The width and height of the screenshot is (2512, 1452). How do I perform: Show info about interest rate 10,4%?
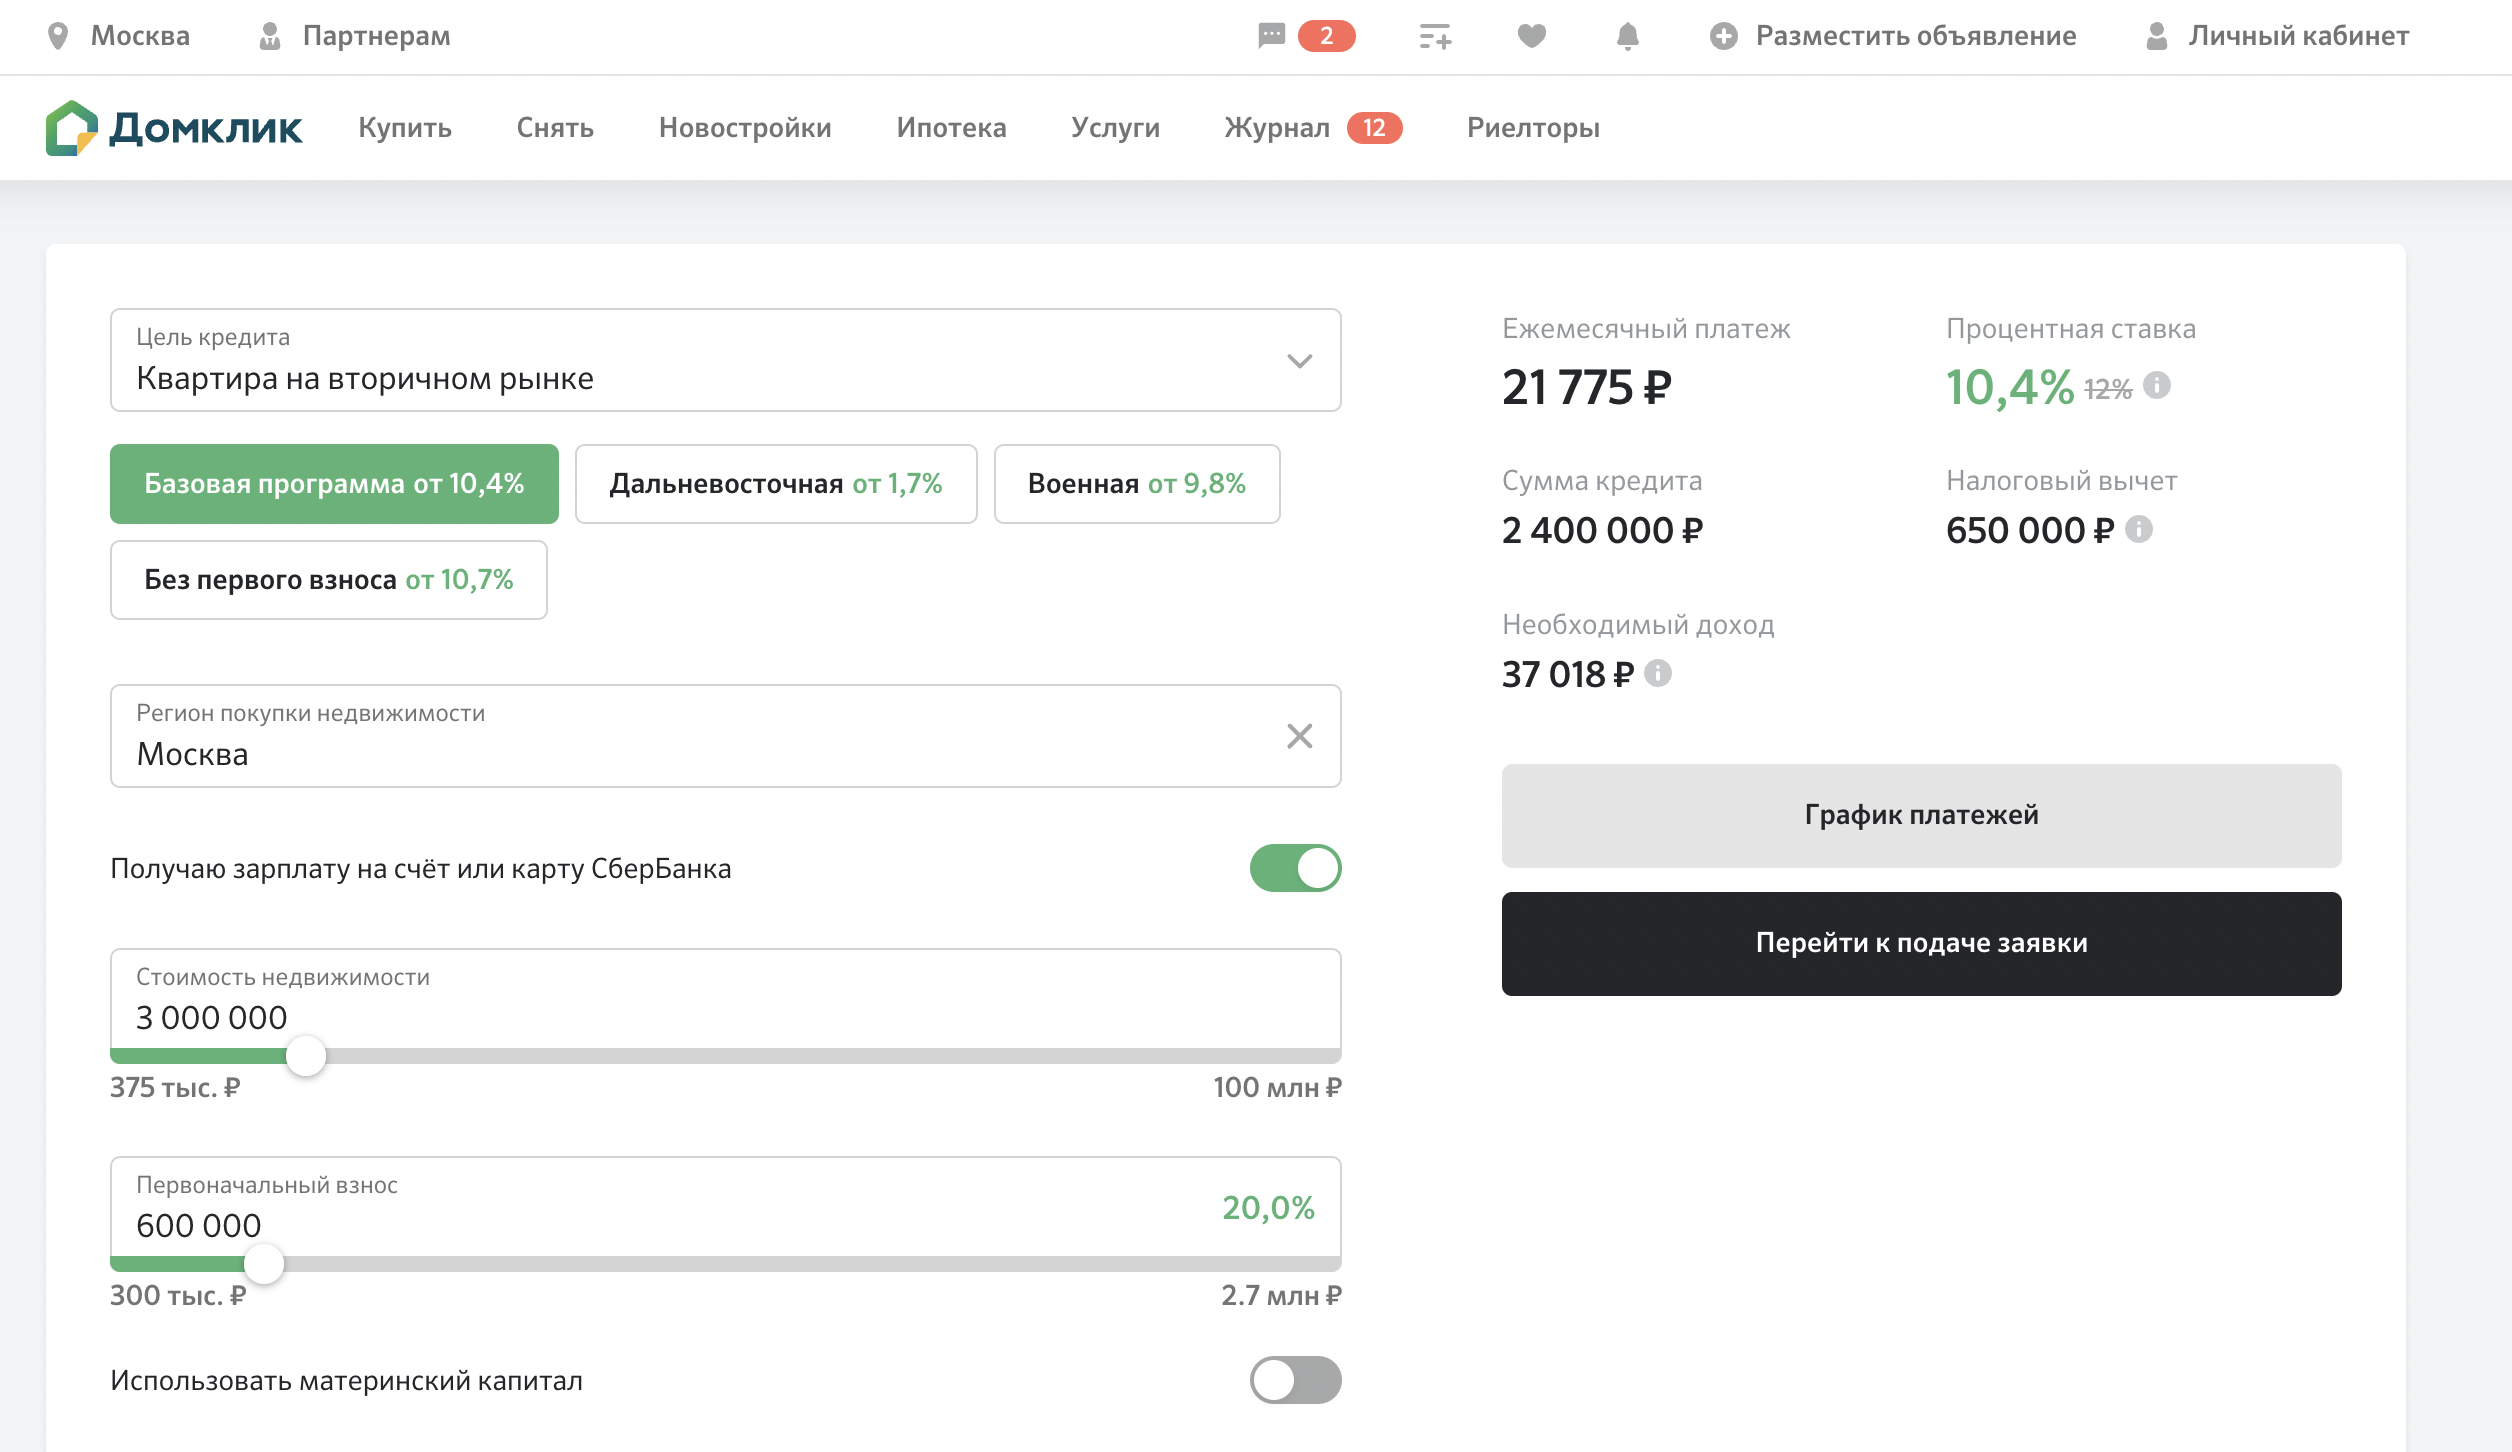[2157, 385]
